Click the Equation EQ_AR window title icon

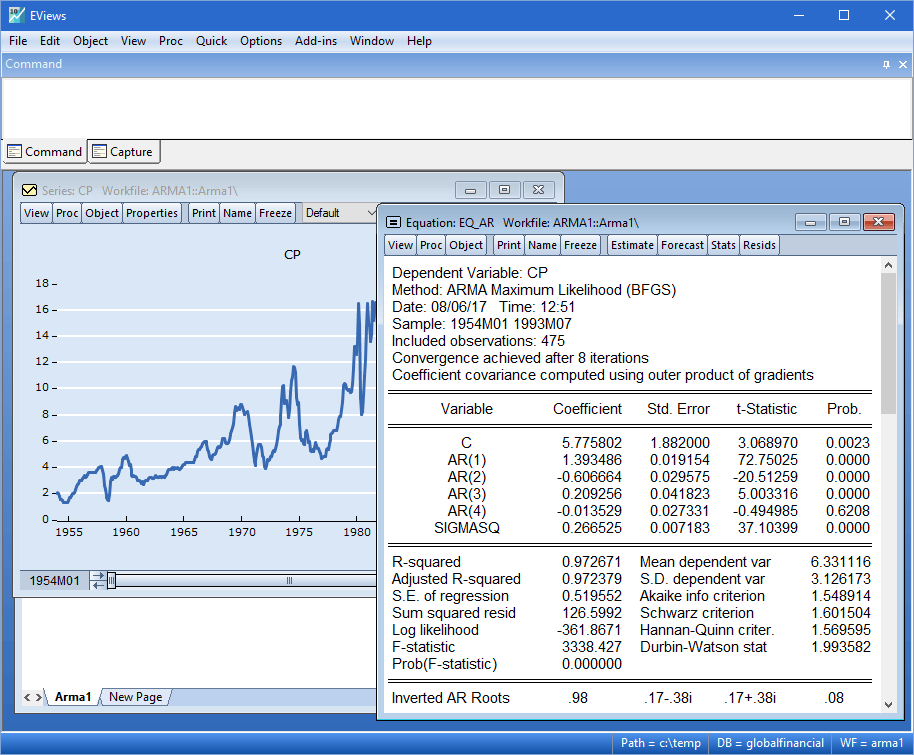tap(393, 222)
